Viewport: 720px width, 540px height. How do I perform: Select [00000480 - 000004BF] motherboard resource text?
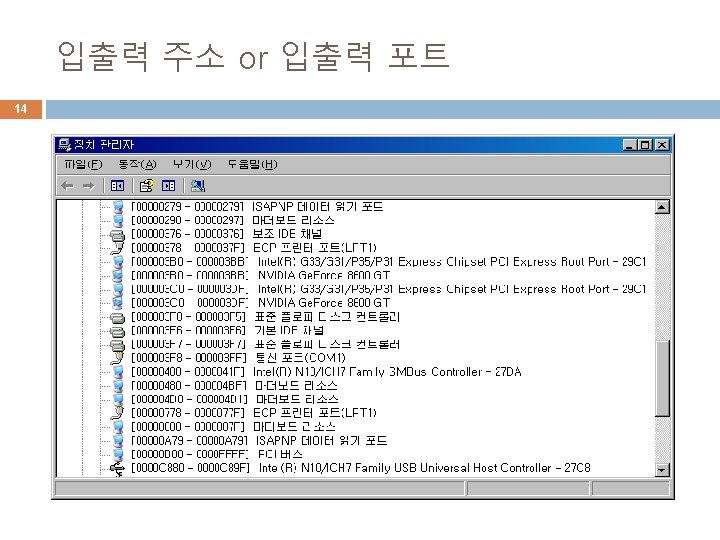(x=234, y=386)
